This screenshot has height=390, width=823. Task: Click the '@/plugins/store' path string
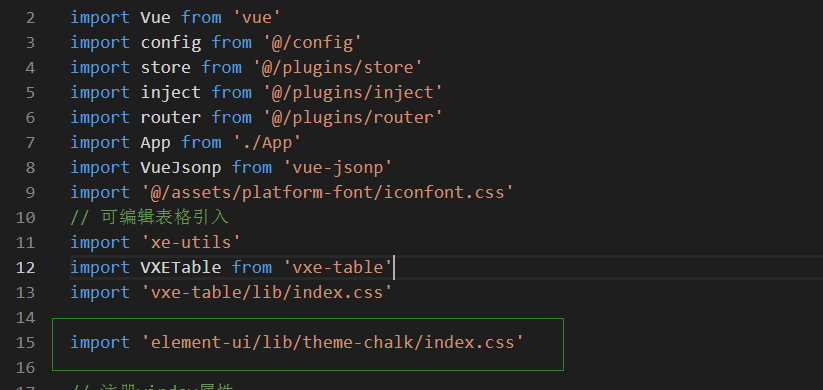(337, 68)
